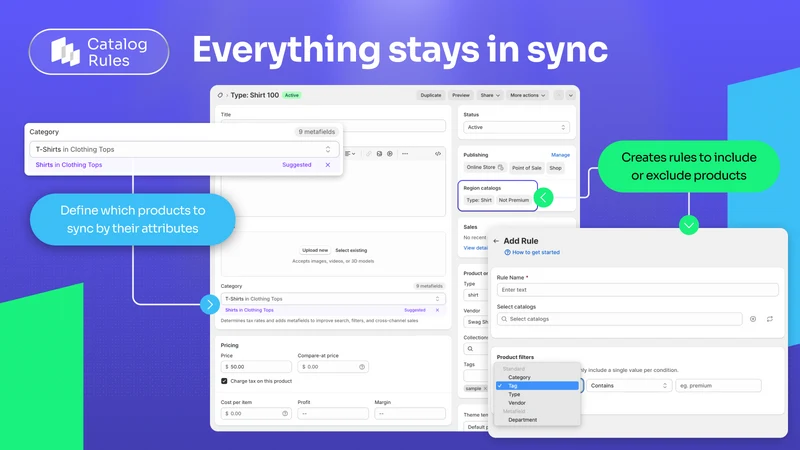800x450 pixels.
Task: Open the More actions dropdown
Action: (x=528, y=95)
